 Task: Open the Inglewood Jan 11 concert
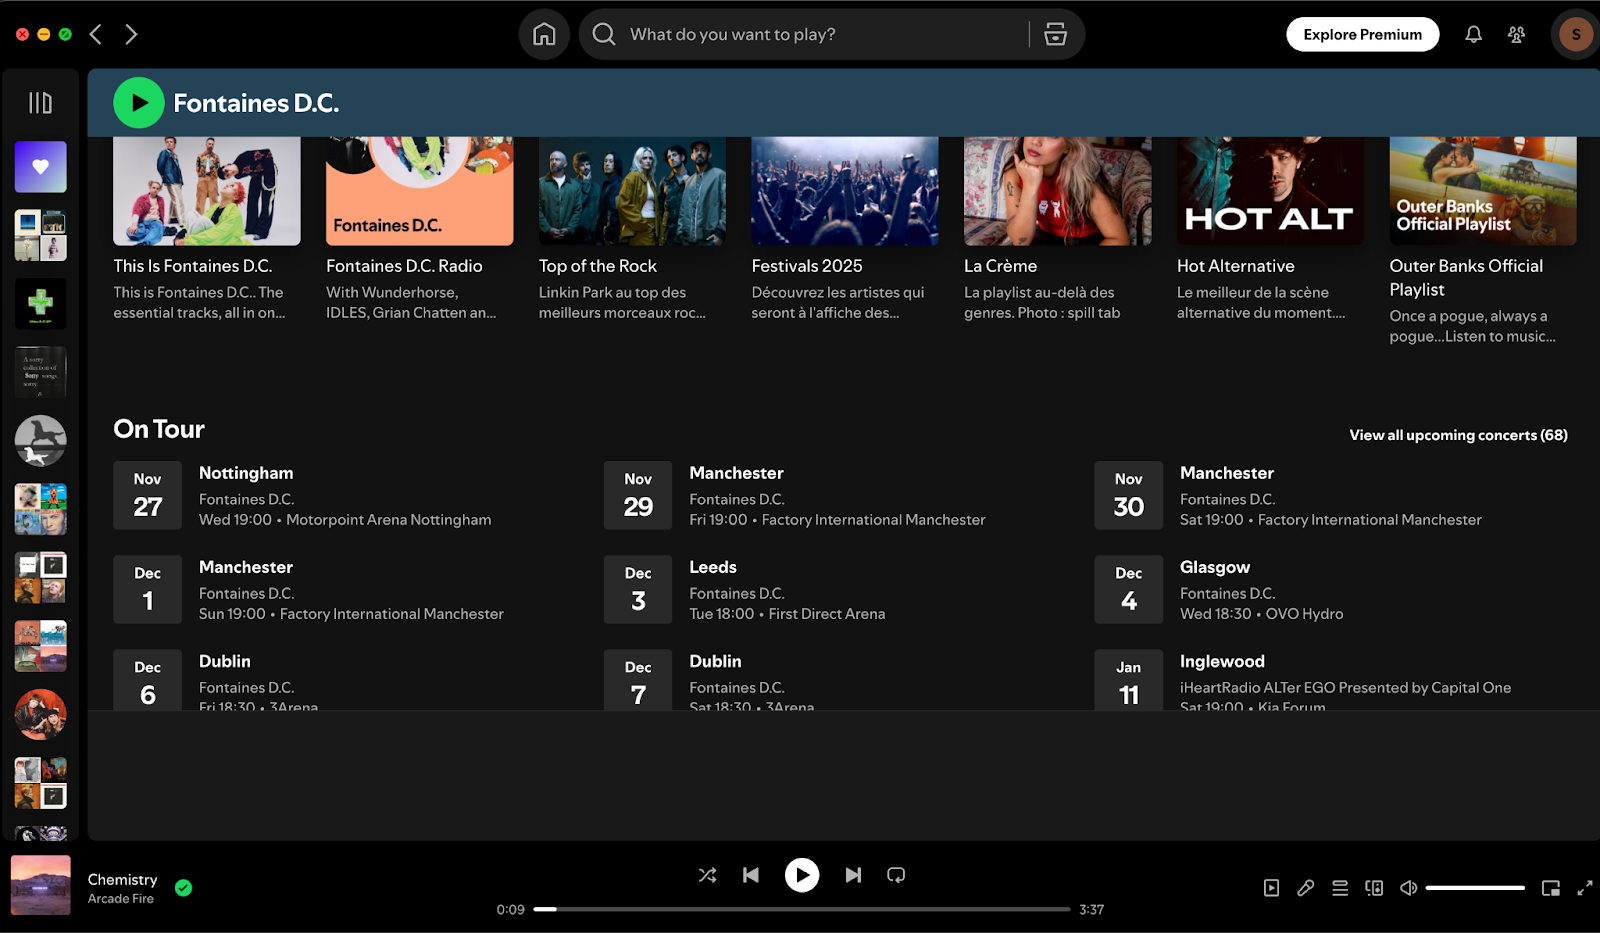point(1327,680)
